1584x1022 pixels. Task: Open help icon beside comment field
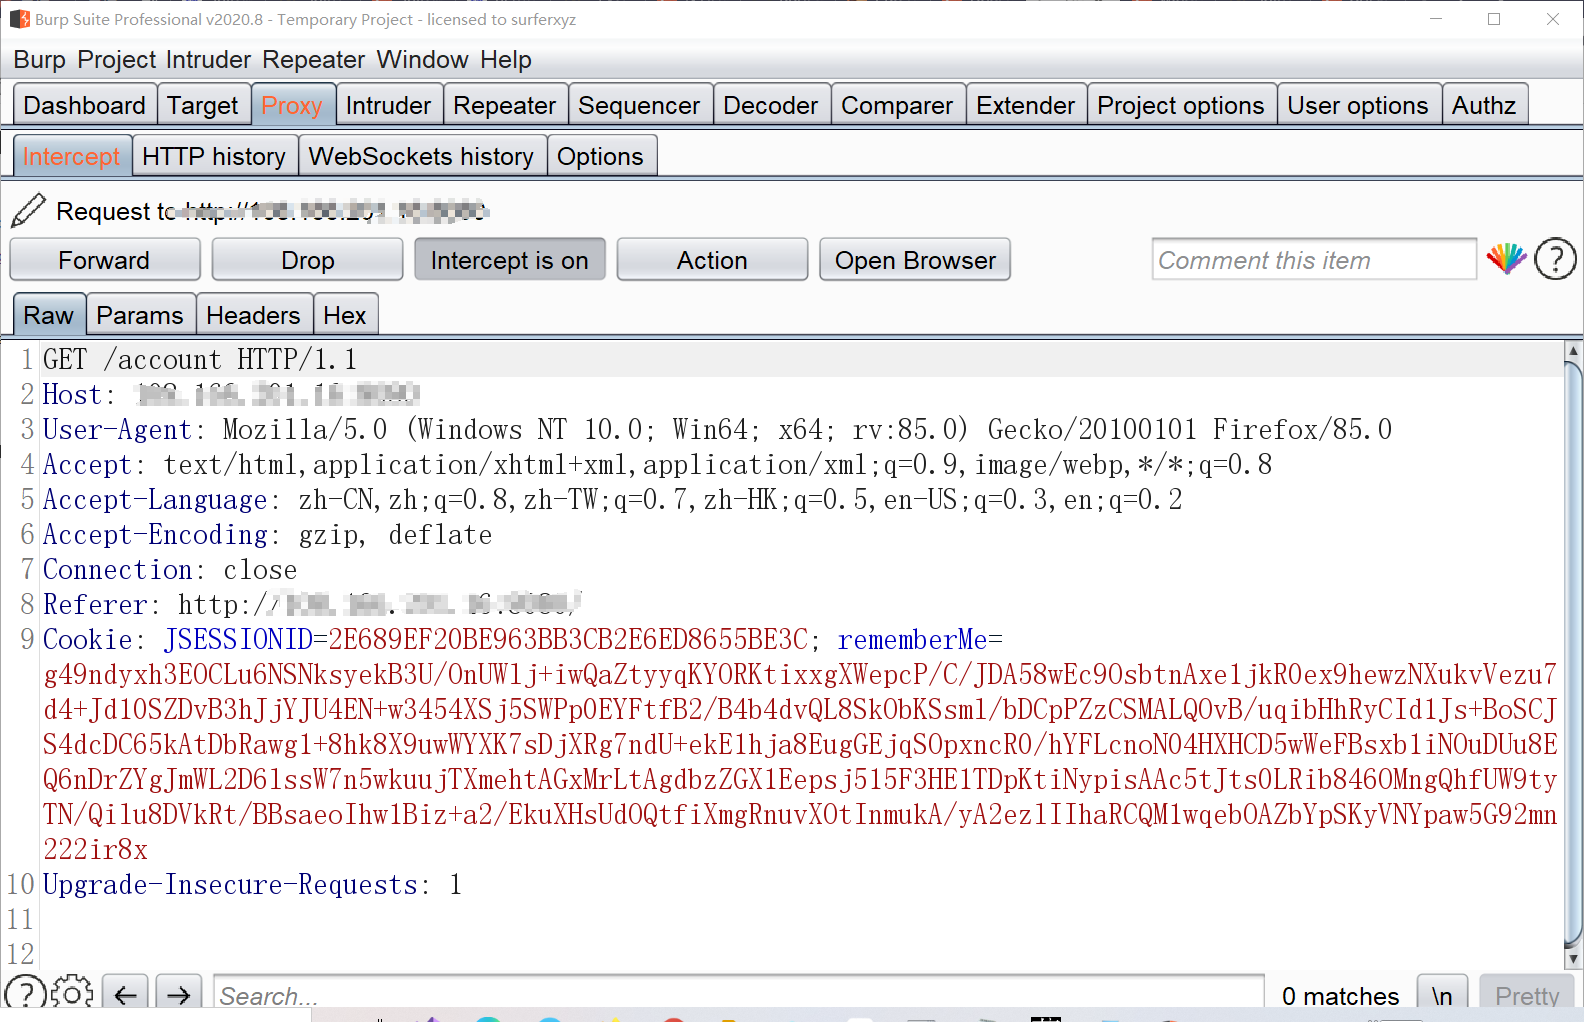(x=1555, y=259)
